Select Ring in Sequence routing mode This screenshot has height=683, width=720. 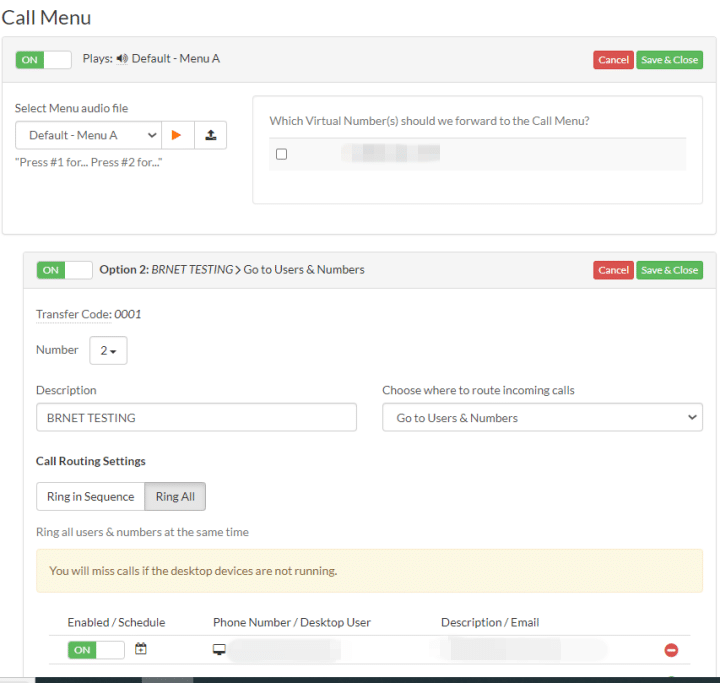[x=90, y=497]
